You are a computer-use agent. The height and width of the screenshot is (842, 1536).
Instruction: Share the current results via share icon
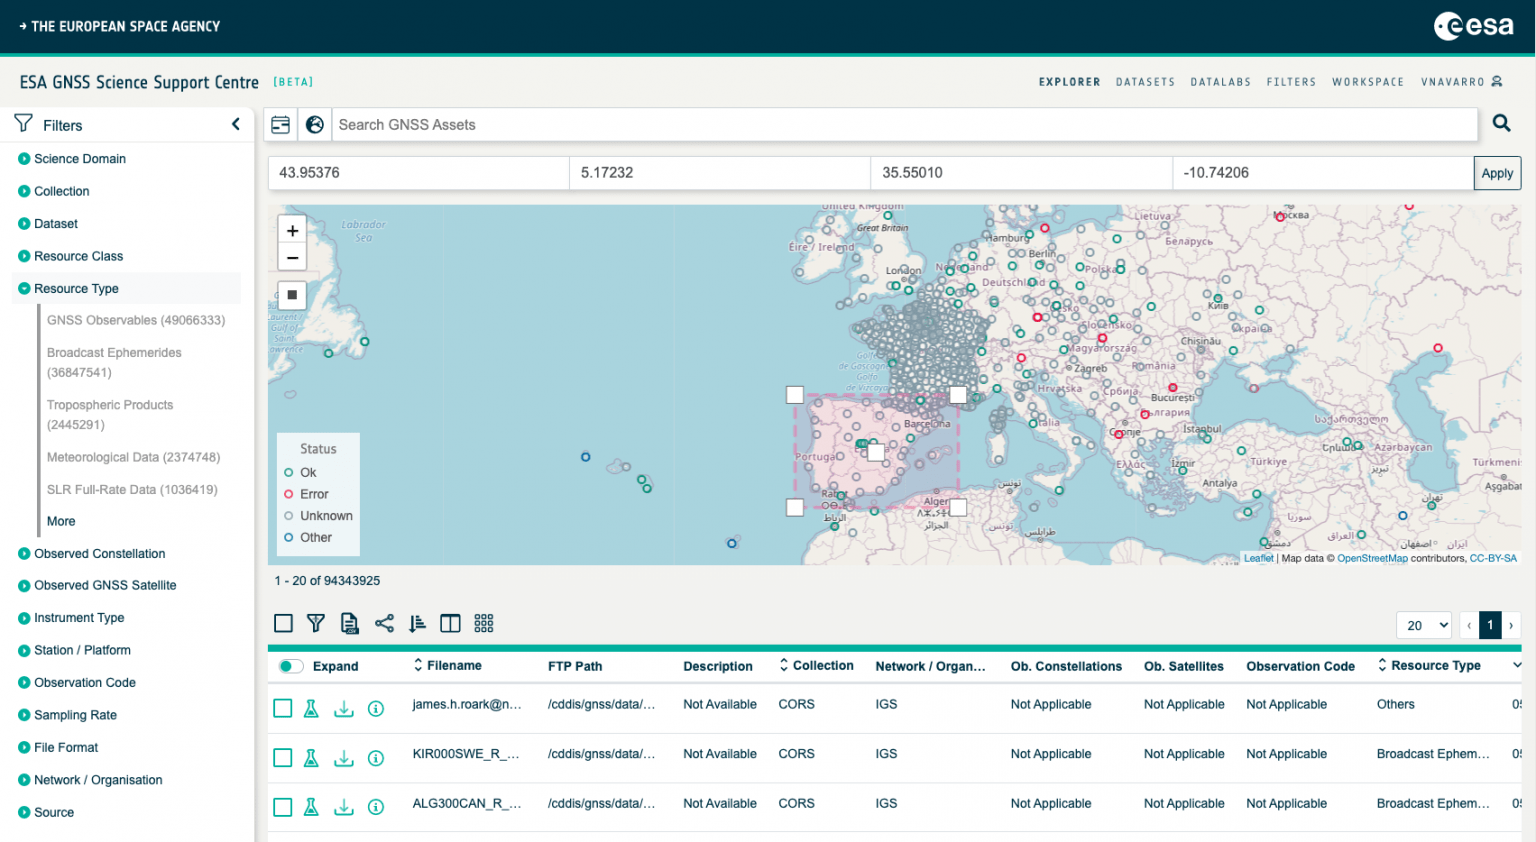(385, 623)
